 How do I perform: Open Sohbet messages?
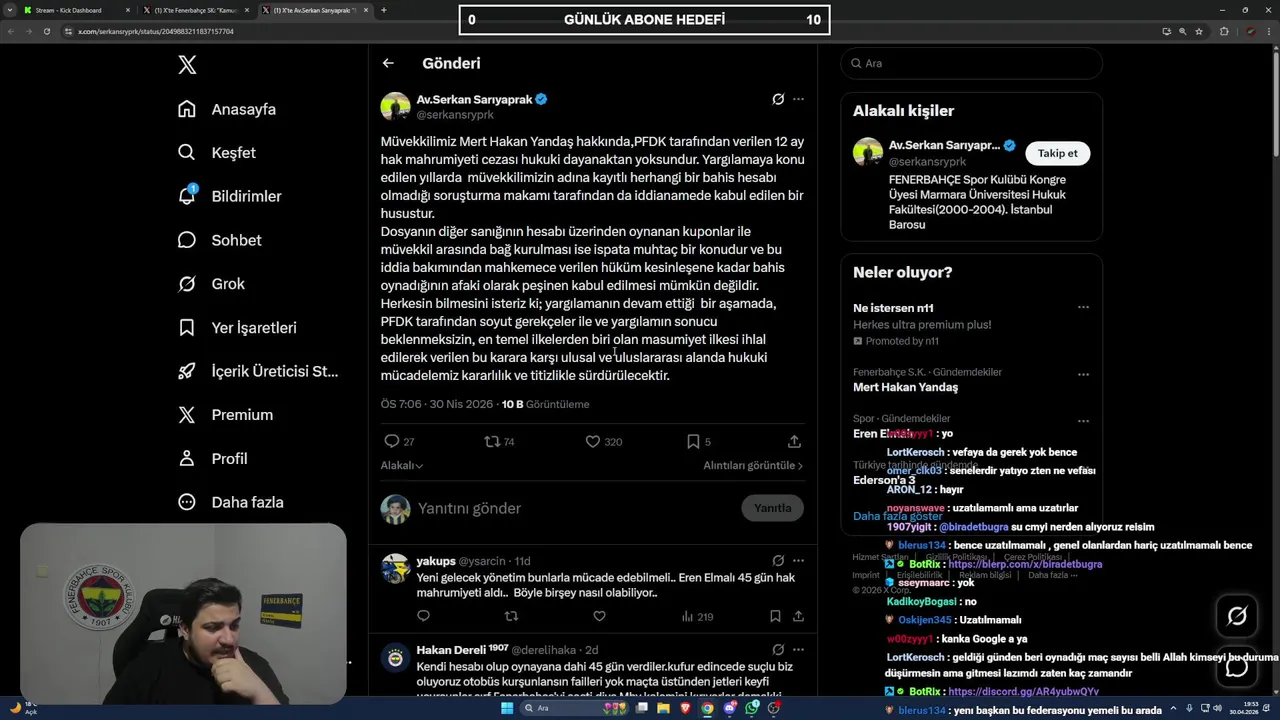[219, 240]
